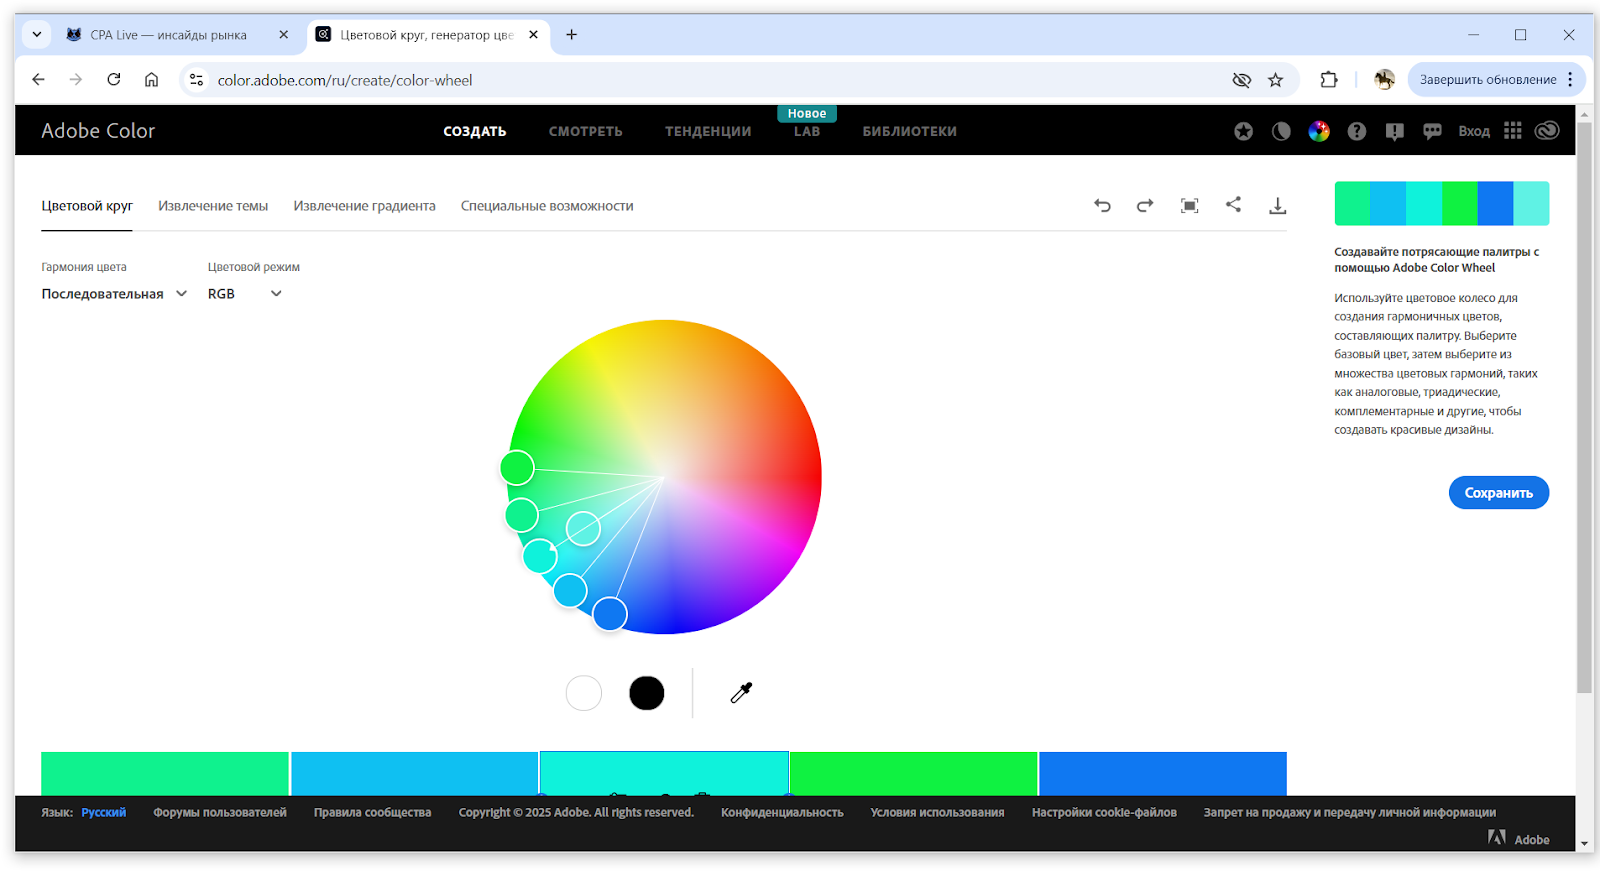Click the feedback exclamation bubble icon
Screen dimensions: 1600x871
[1394, 131]
